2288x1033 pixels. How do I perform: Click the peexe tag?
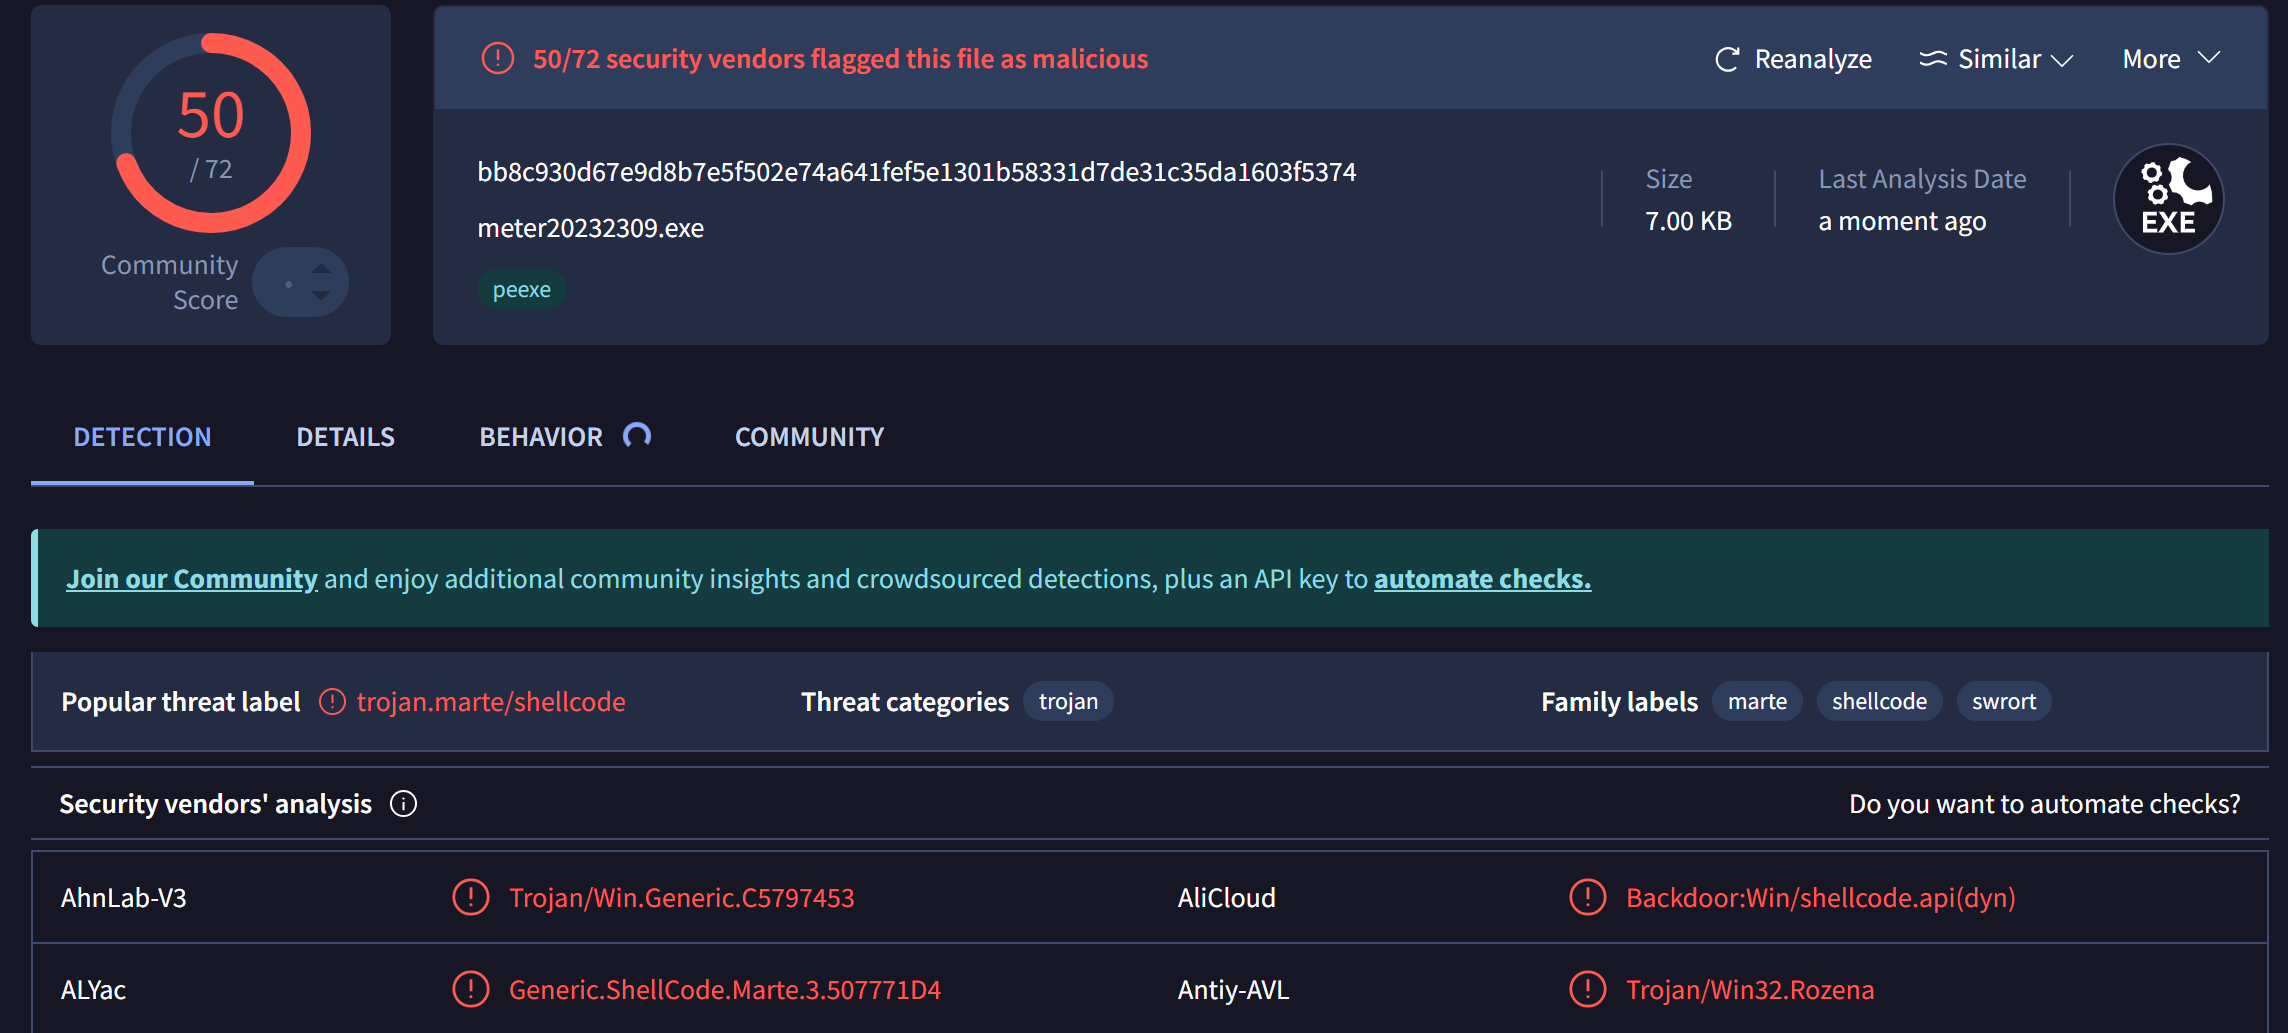click(521, 290)
